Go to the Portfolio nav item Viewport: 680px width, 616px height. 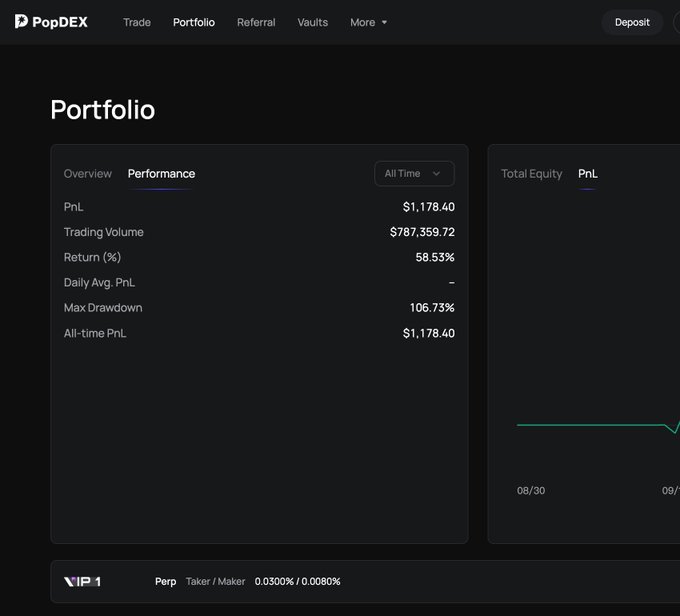click(194, 22)
